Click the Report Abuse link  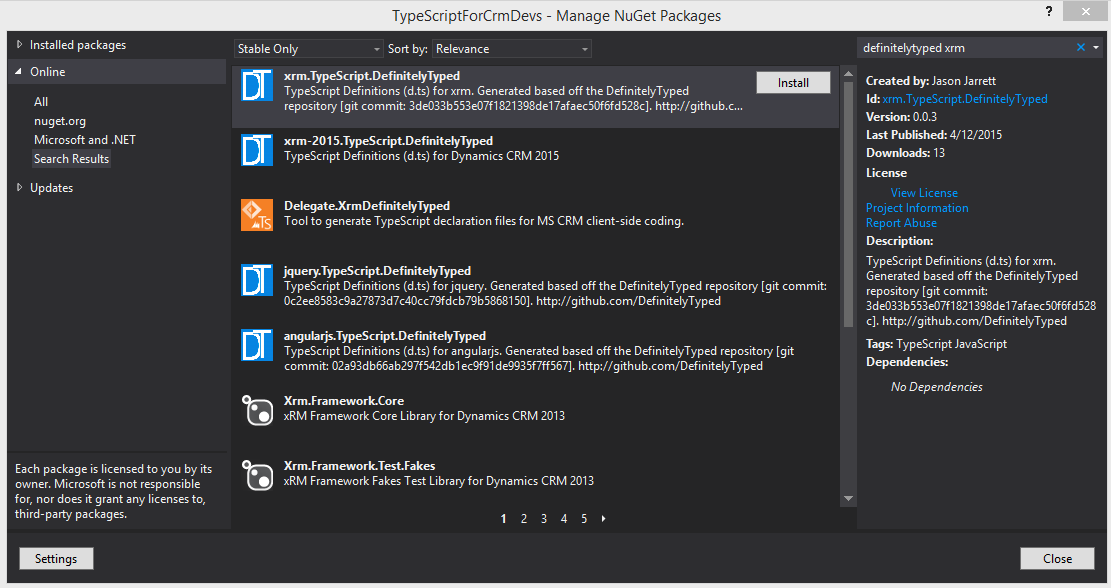pos(901,222)
